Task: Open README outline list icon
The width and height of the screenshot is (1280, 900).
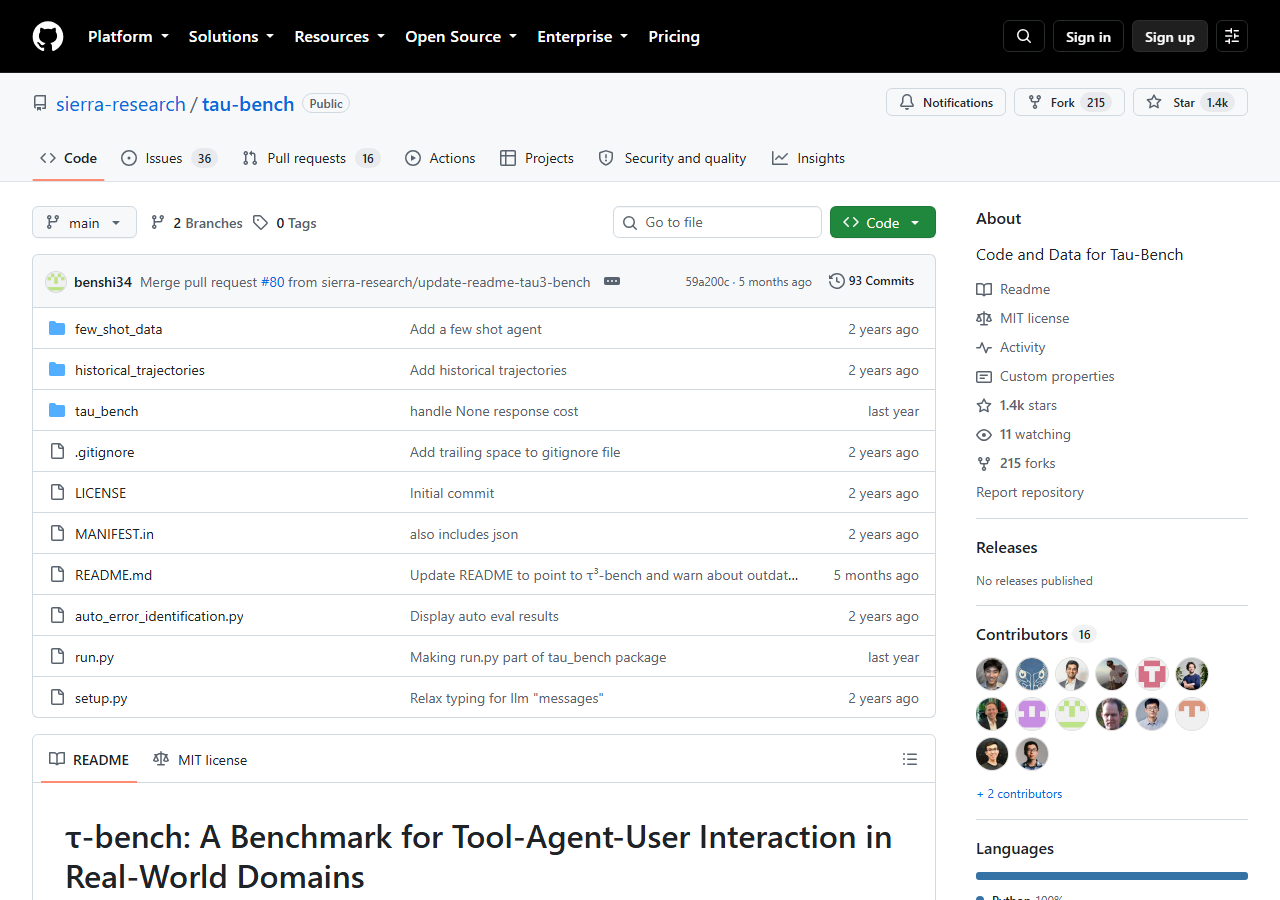Action: tap(910, 760)
